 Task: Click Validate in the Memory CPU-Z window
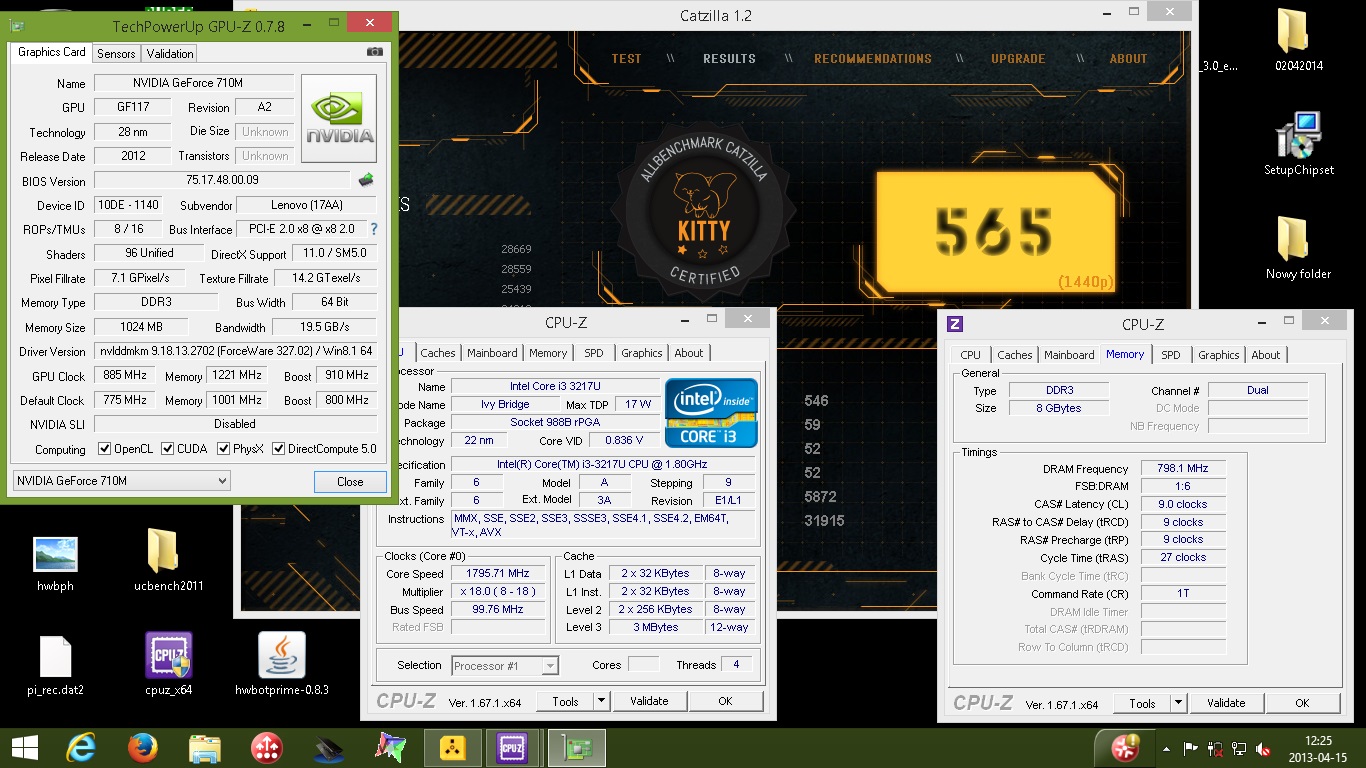[x=1226, y=704]
